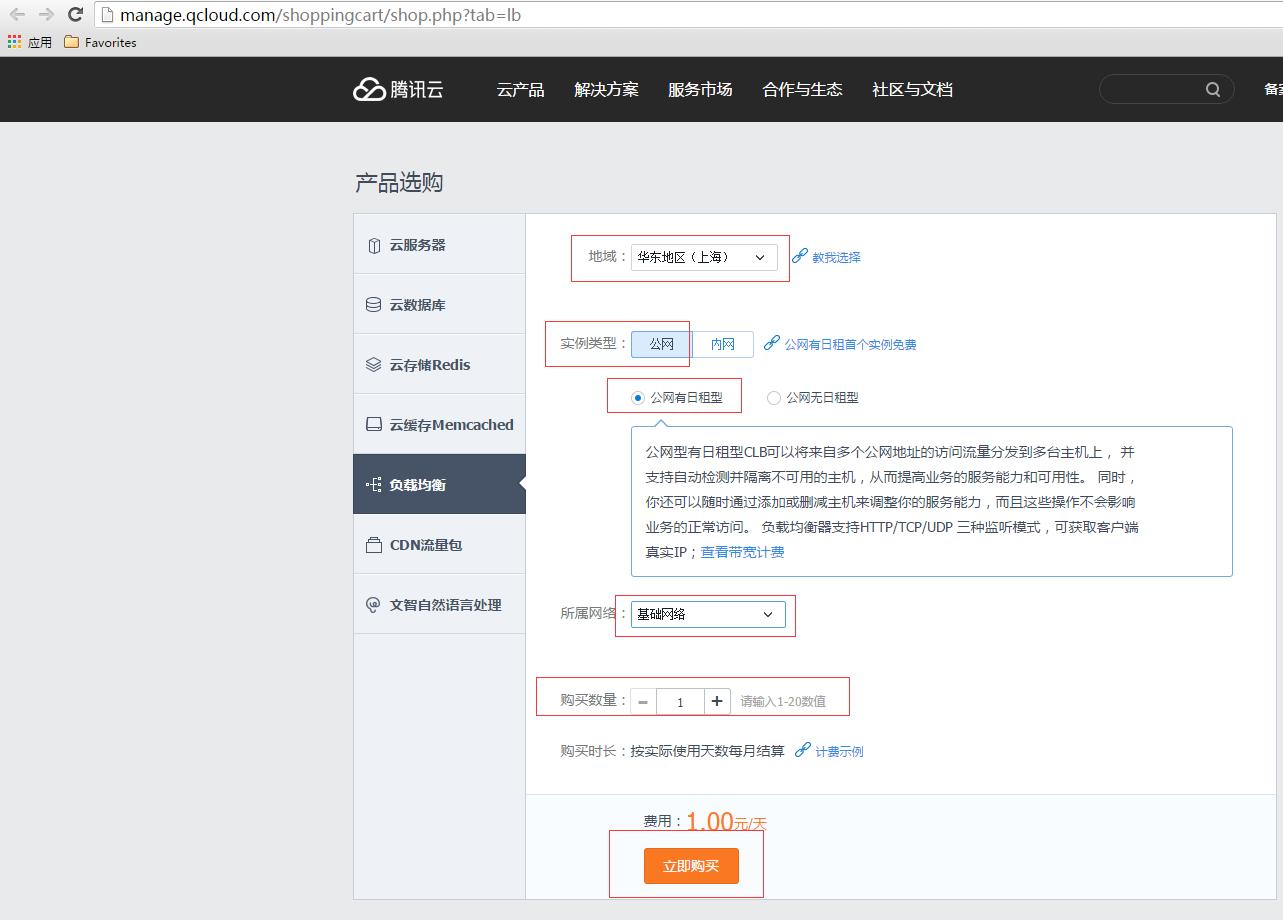Image resolution: width=1283 pixels, height=920 pixels.
Task: Click 按实际使用天数每月结算 text
Action: coord(707,751)
